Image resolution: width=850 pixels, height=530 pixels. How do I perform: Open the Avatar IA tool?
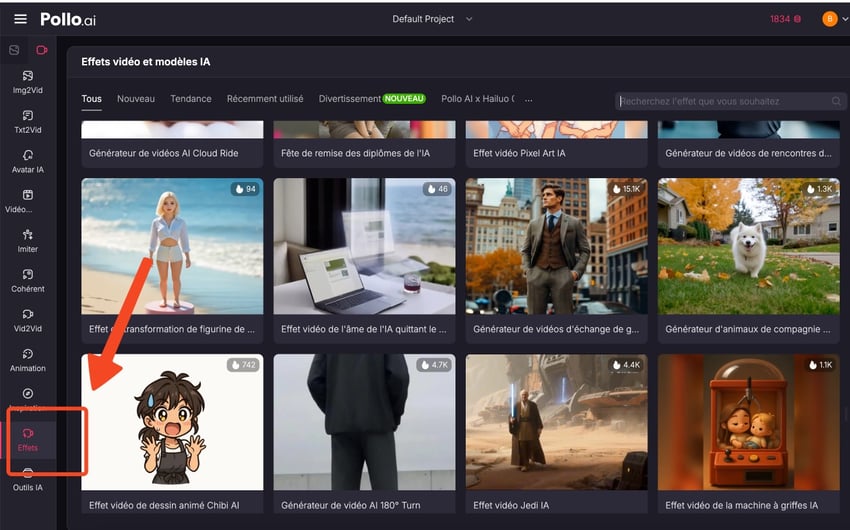pos(28,161)
